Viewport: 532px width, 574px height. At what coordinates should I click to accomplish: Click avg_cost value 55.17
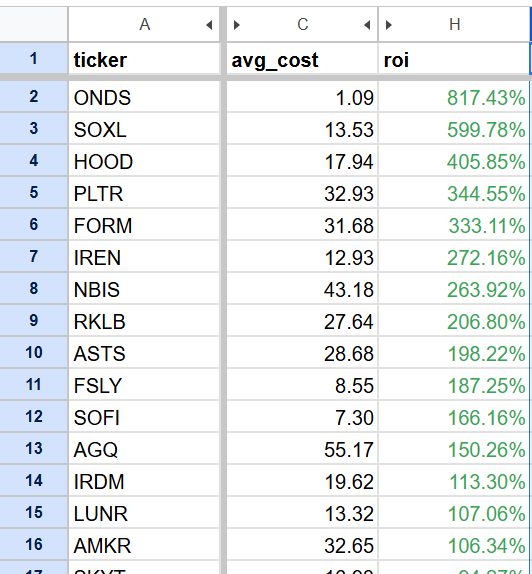[x=302, y=448]
